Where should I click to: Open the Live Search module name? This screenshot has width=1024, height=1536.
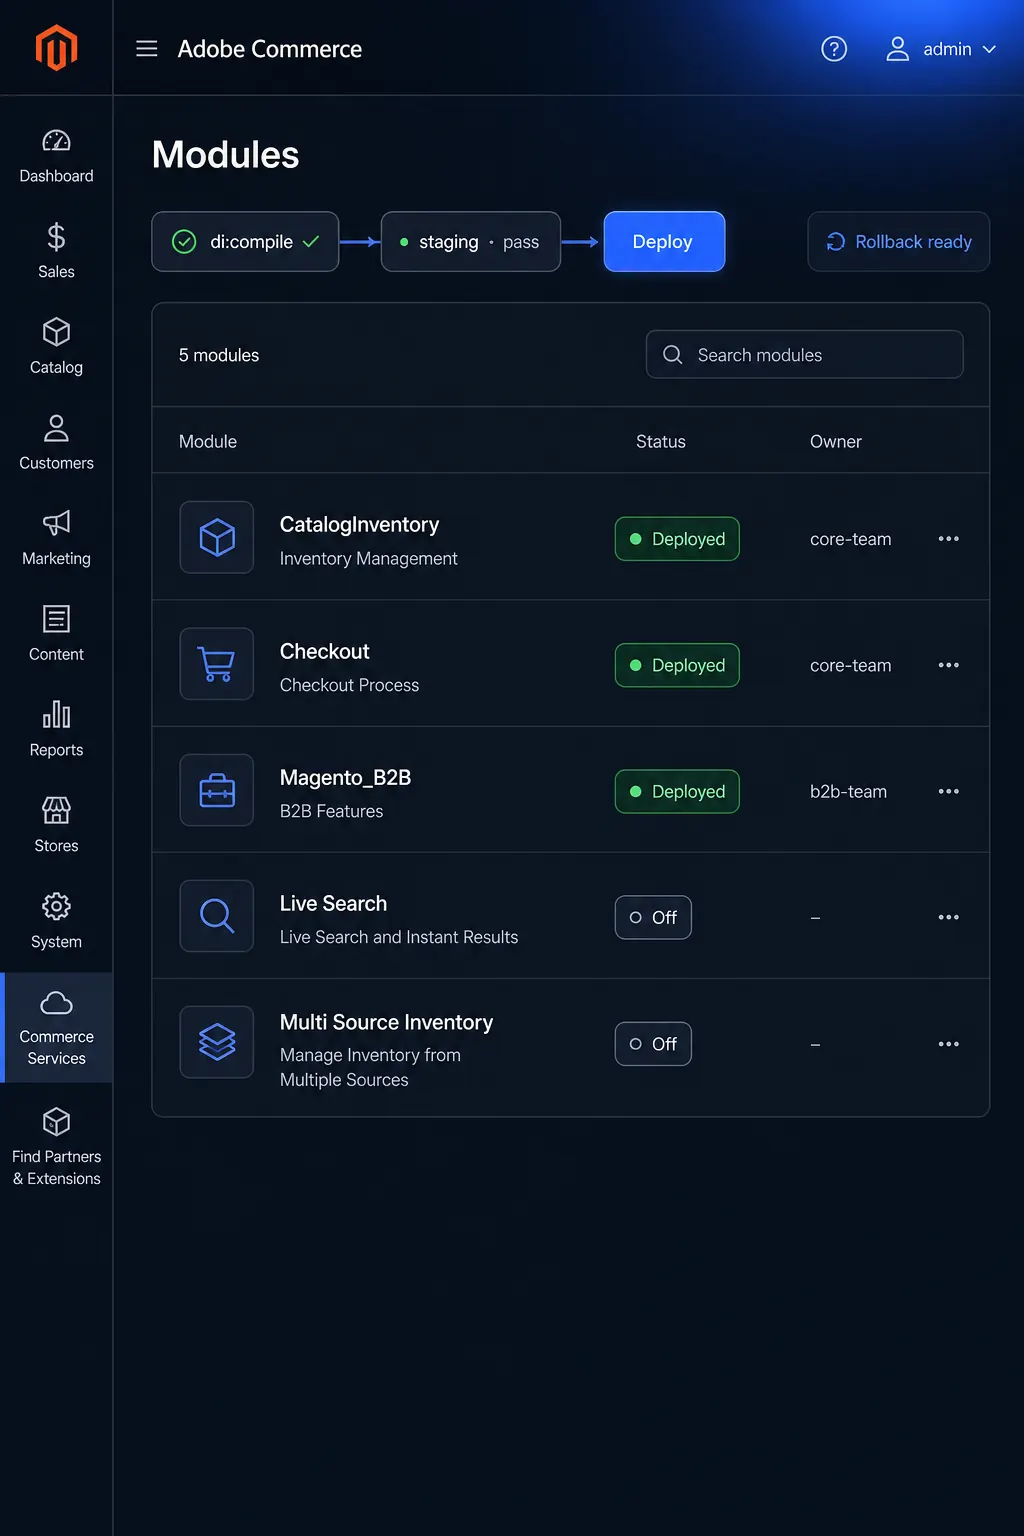[x=333, y=904]
